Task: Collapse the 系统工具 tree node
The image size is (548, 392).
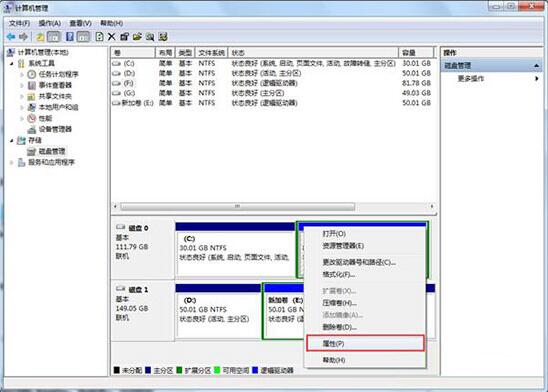Action: pos(12,64)
